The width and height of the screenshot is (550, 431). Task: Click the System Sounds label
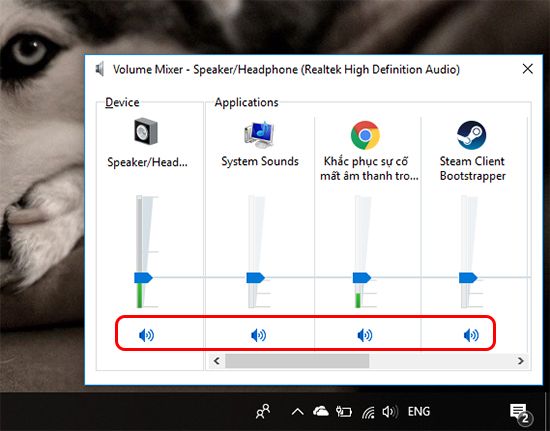(260, 161)
